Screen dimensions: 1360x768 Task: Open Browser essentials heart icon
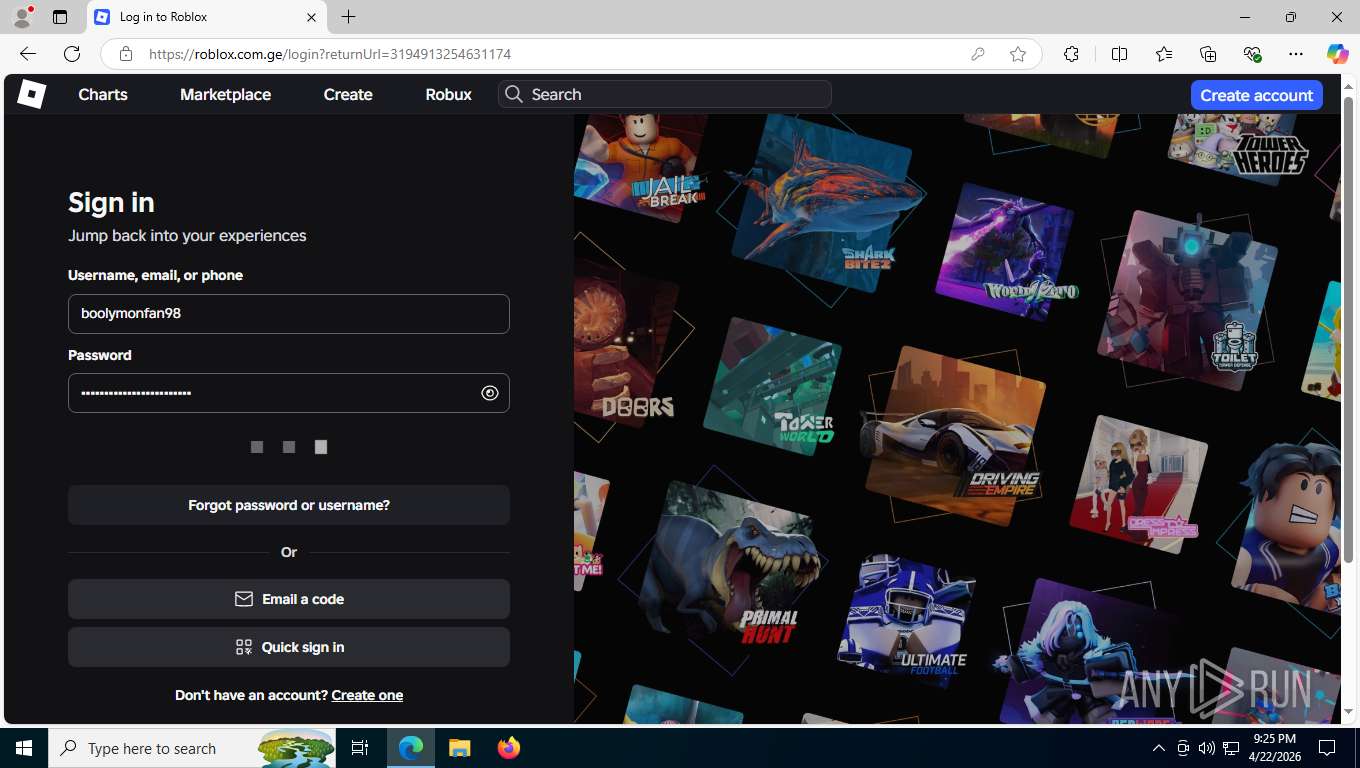pos(1252,54)
